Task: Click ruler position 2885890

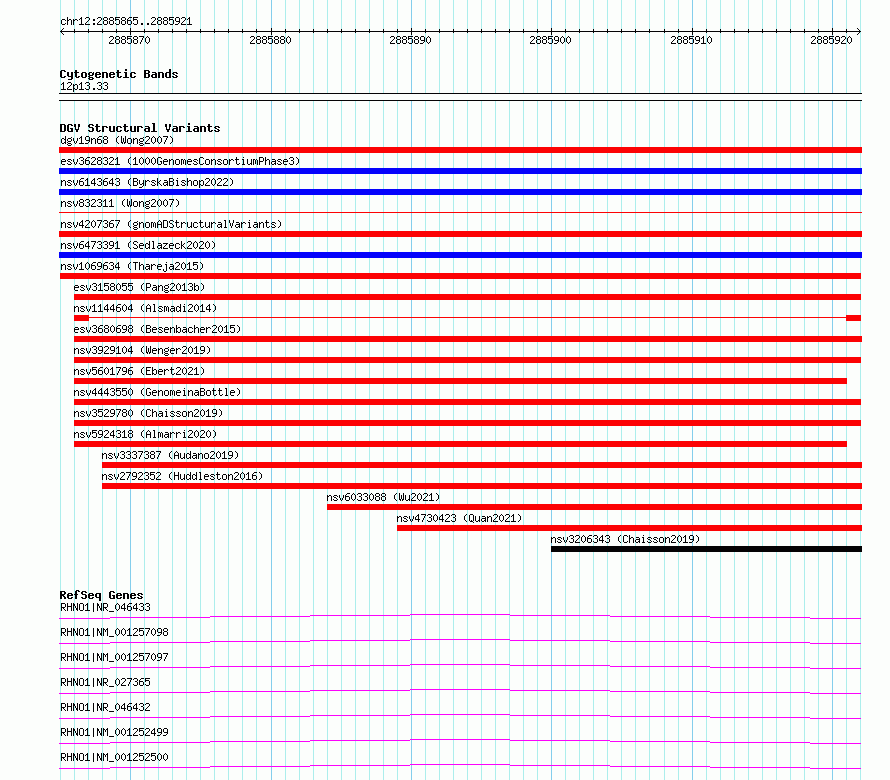Action: 410,40
